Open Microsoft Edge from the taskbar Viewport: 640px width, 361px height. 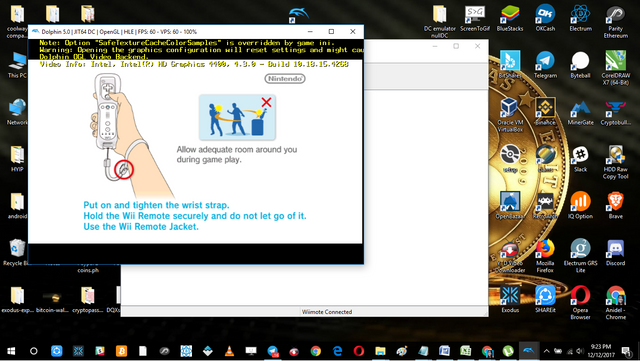(337, 351)
